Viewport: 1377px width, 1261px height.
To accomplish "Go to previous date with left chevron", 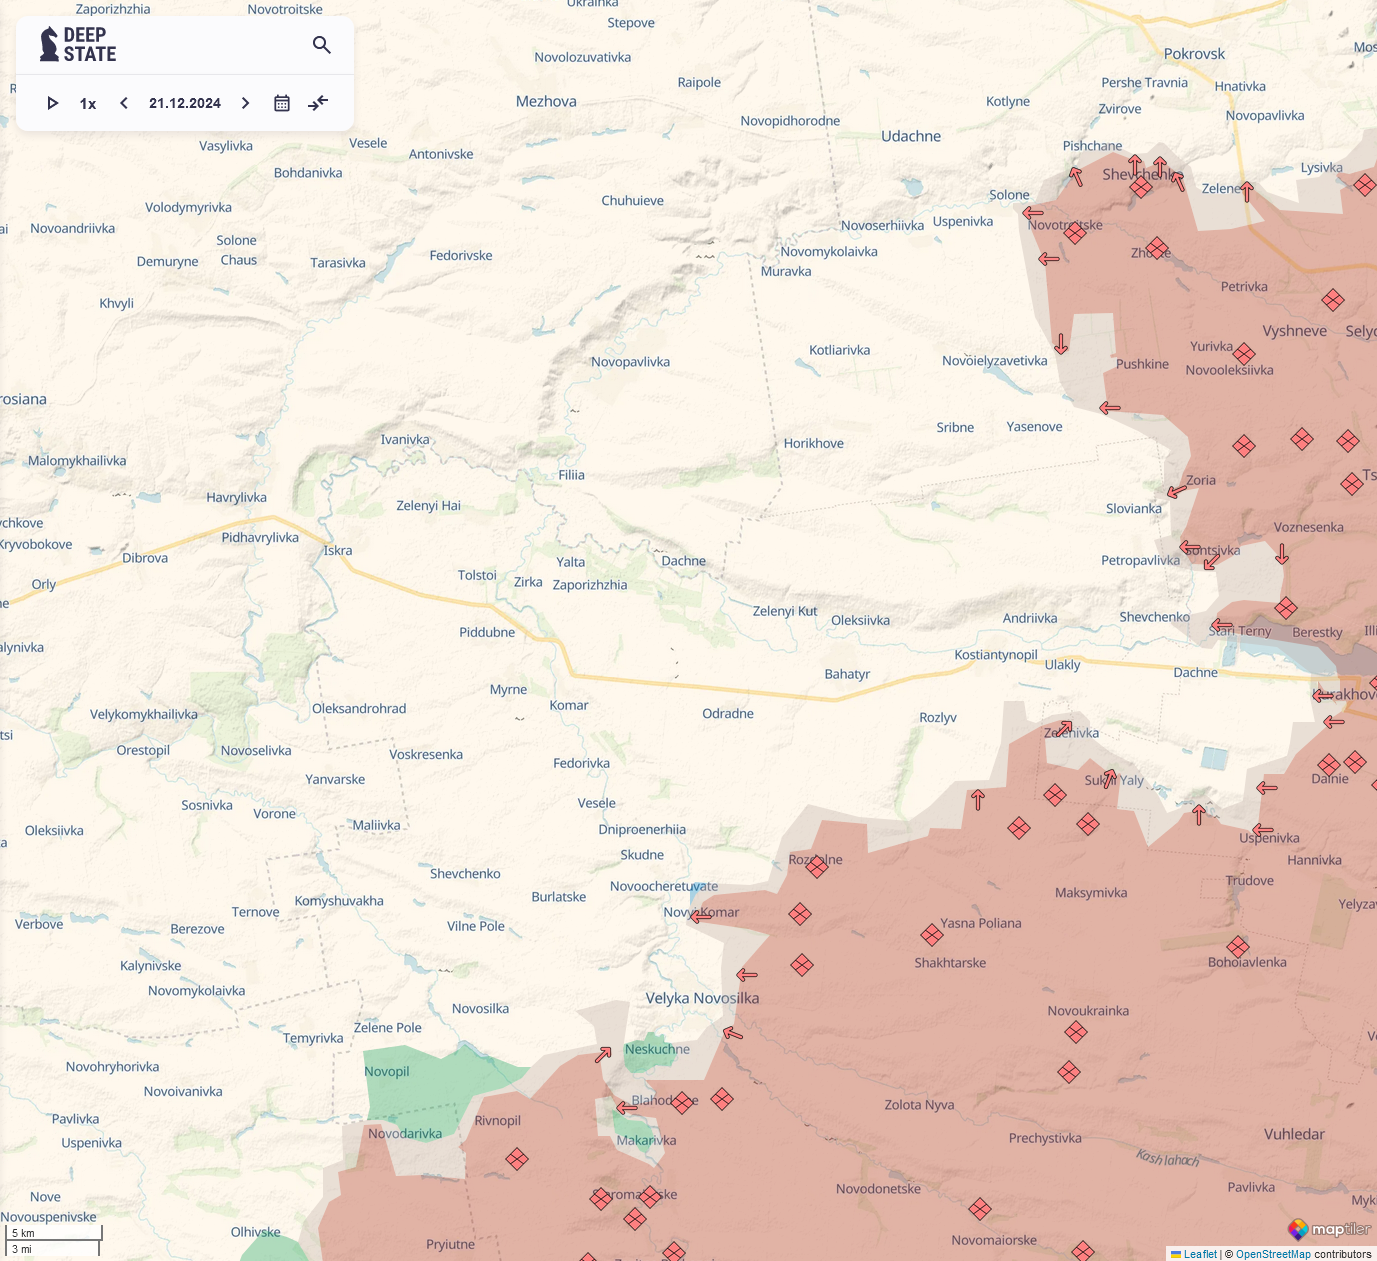I will 124,103.
